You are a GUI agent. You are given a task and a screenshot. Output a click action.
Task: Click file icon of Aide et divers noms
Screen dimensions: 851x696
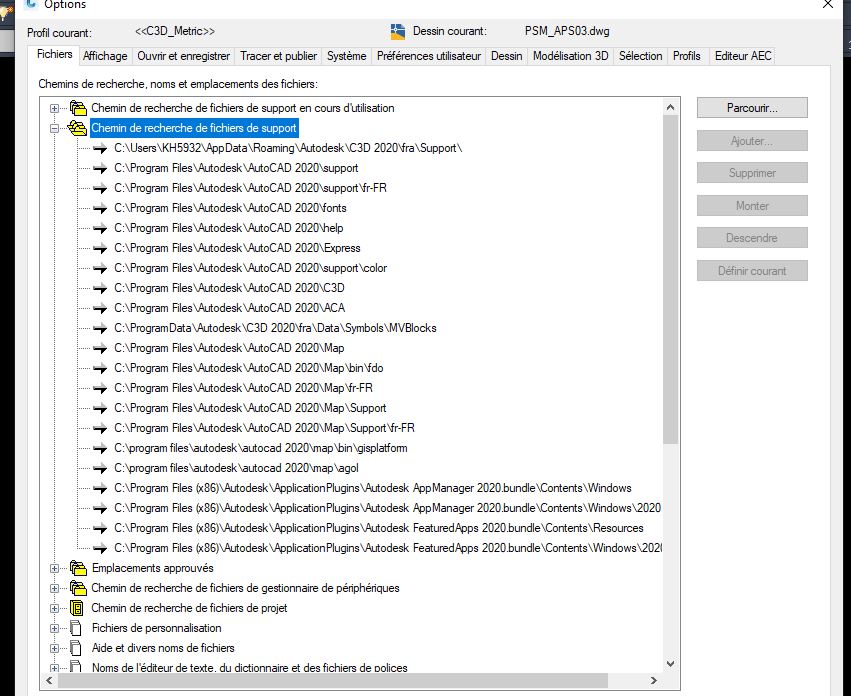tap(76, 648)
